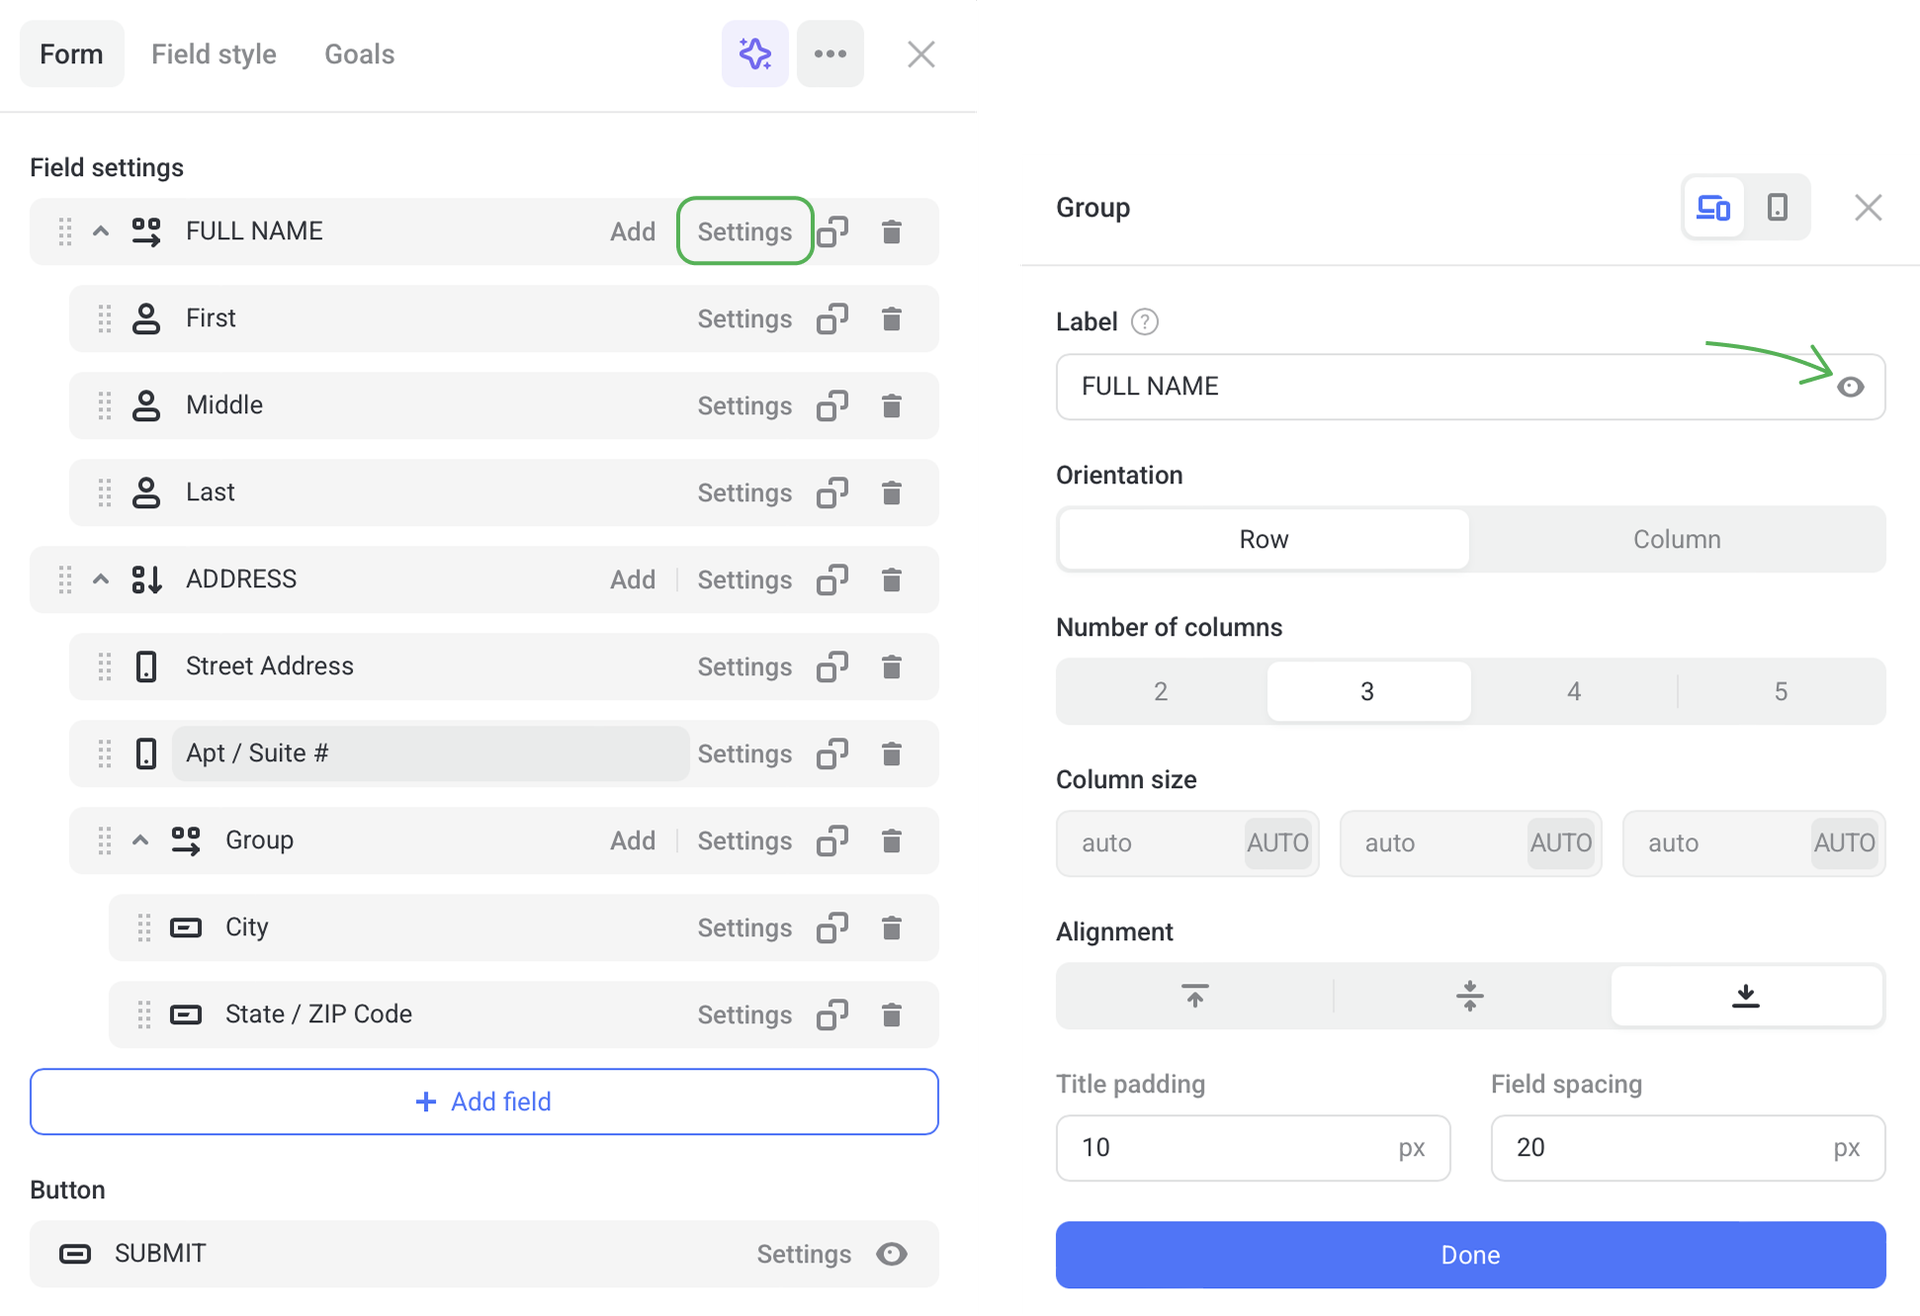Open the three-dots more options menu
The height and width of the screenshot is (1316, 1920).
(830, 54)
